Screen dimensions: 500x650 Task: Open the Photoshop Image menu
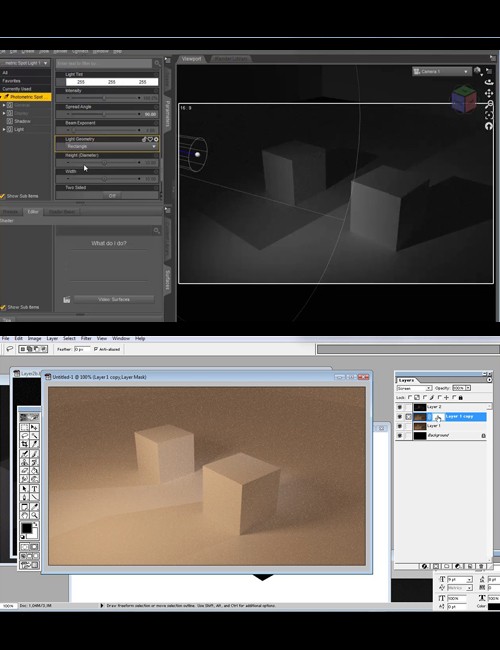coord(34,339)
